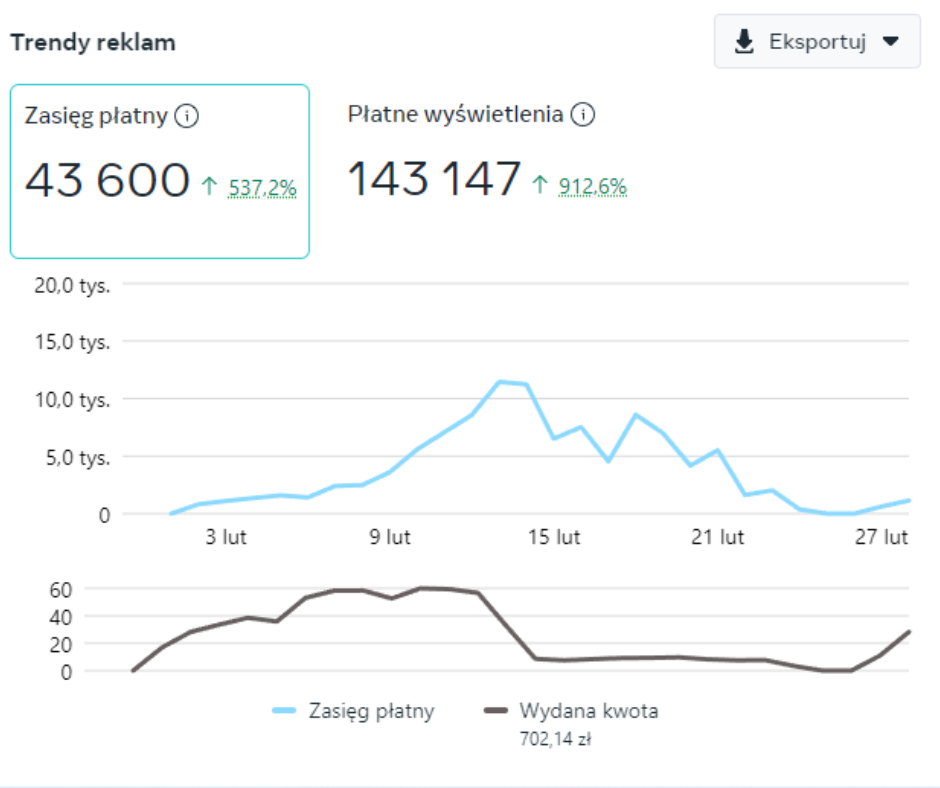This screenshot has height=788, width=940.
Task: Click the 15,0 tys. axis label
Action: click(x=73, y=342)
